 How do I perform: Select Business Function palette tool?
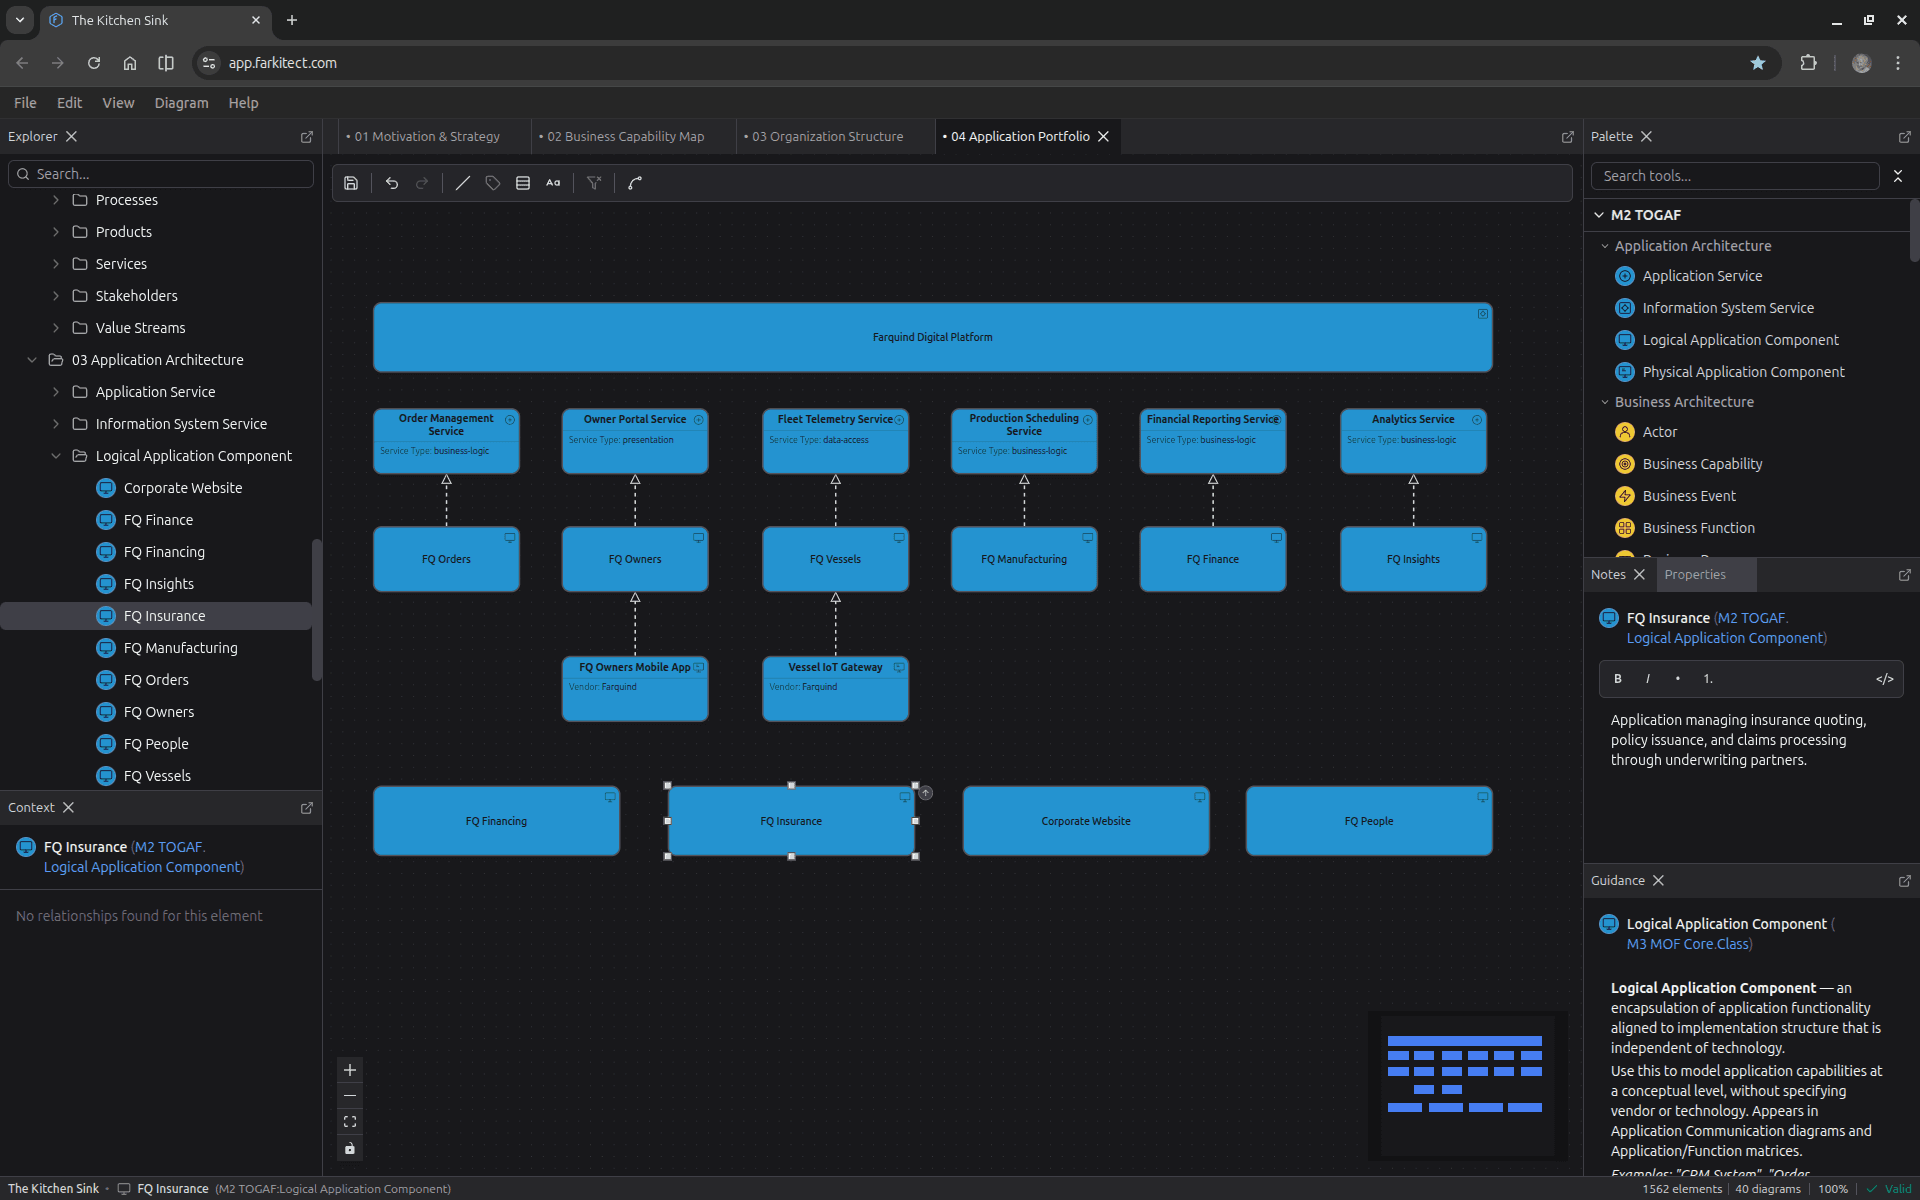1698,528
